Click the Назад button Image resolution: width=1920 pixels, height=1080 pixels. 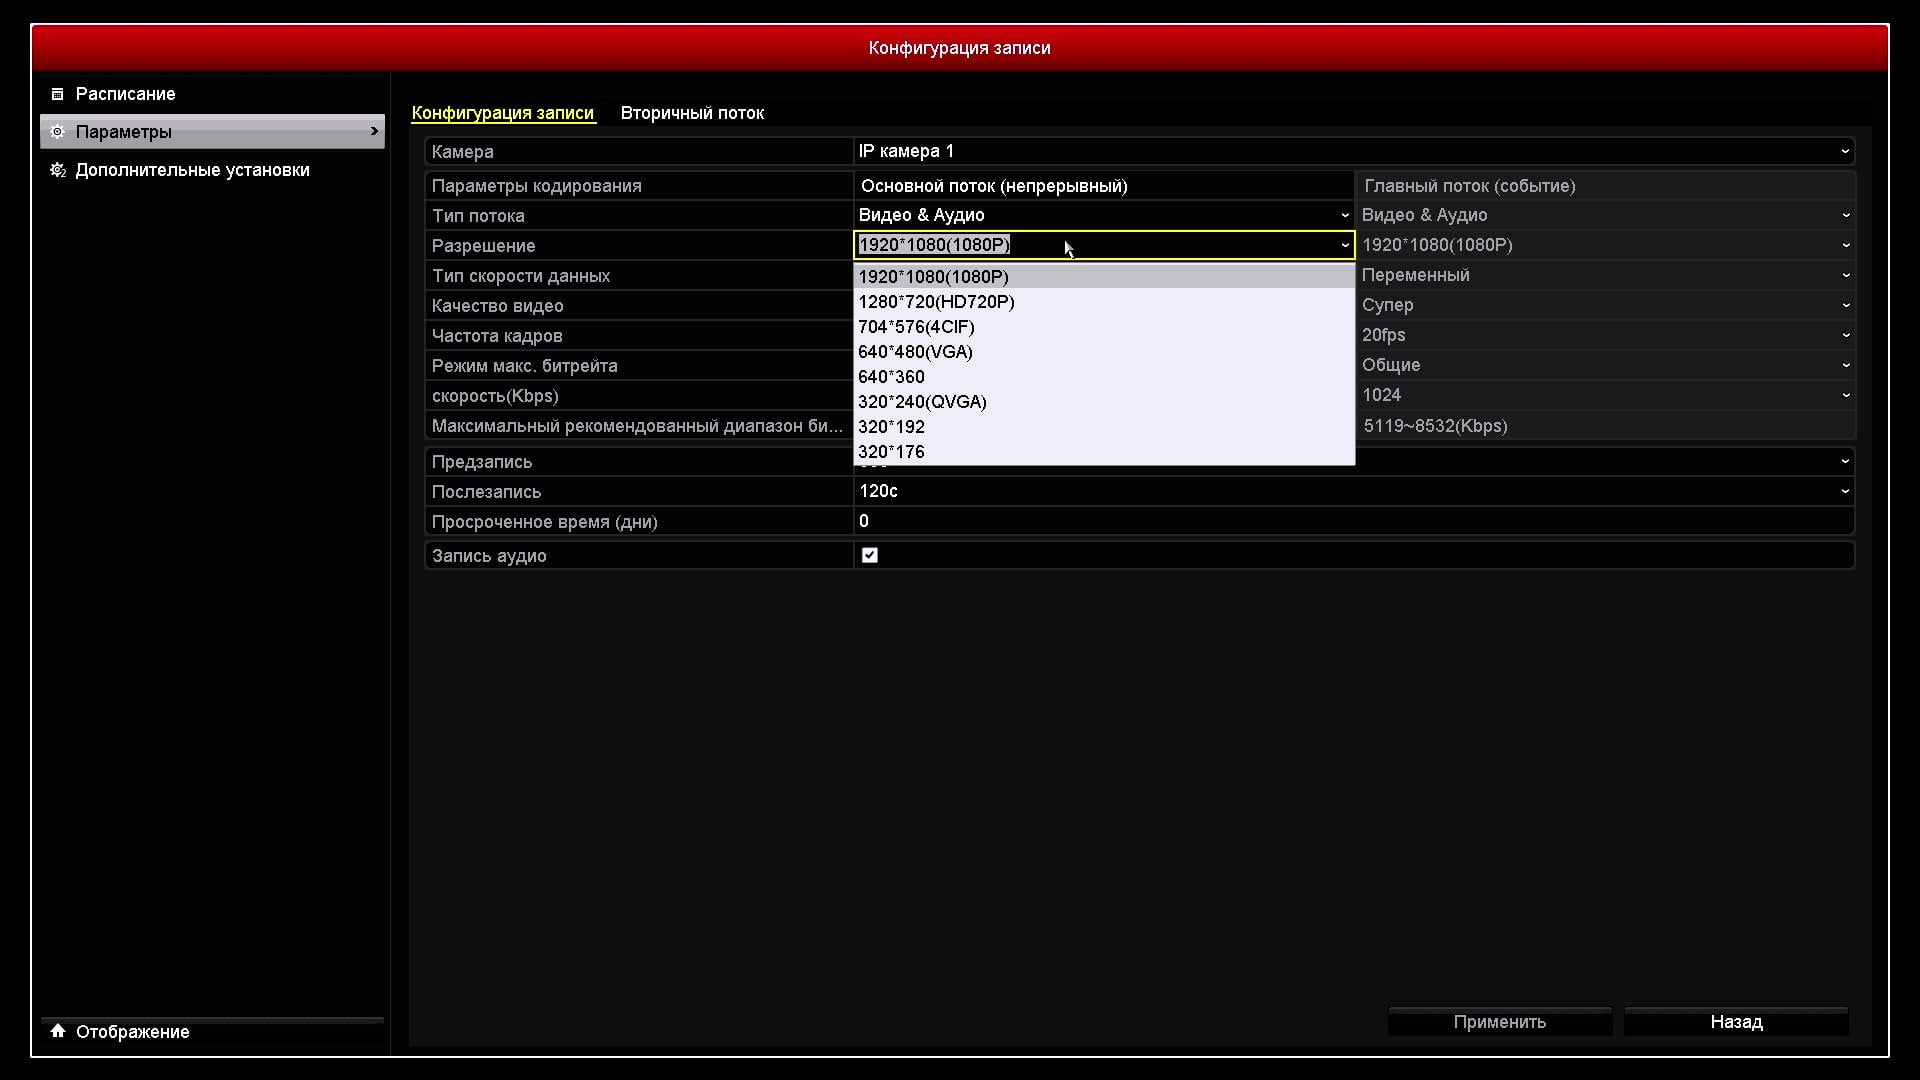click(1736, 1022)
